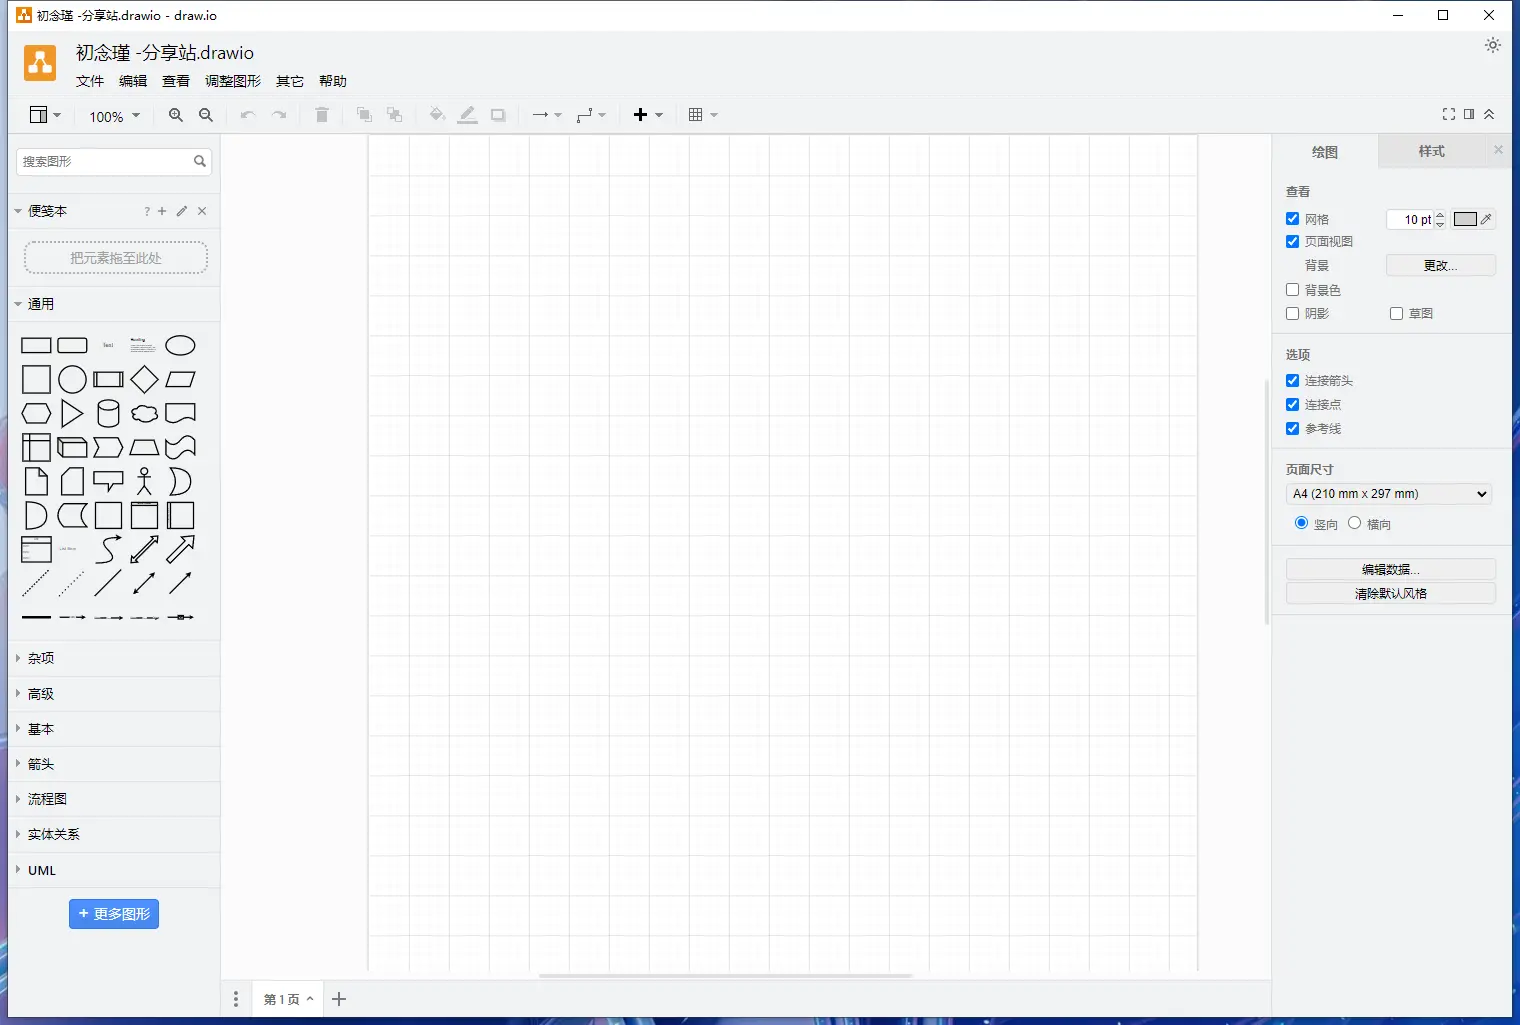This screenshot has width=1520, height=1025.
Task: Click the zoom in magnifier icon
Action: pyautogui.click(x=176, y=115)
